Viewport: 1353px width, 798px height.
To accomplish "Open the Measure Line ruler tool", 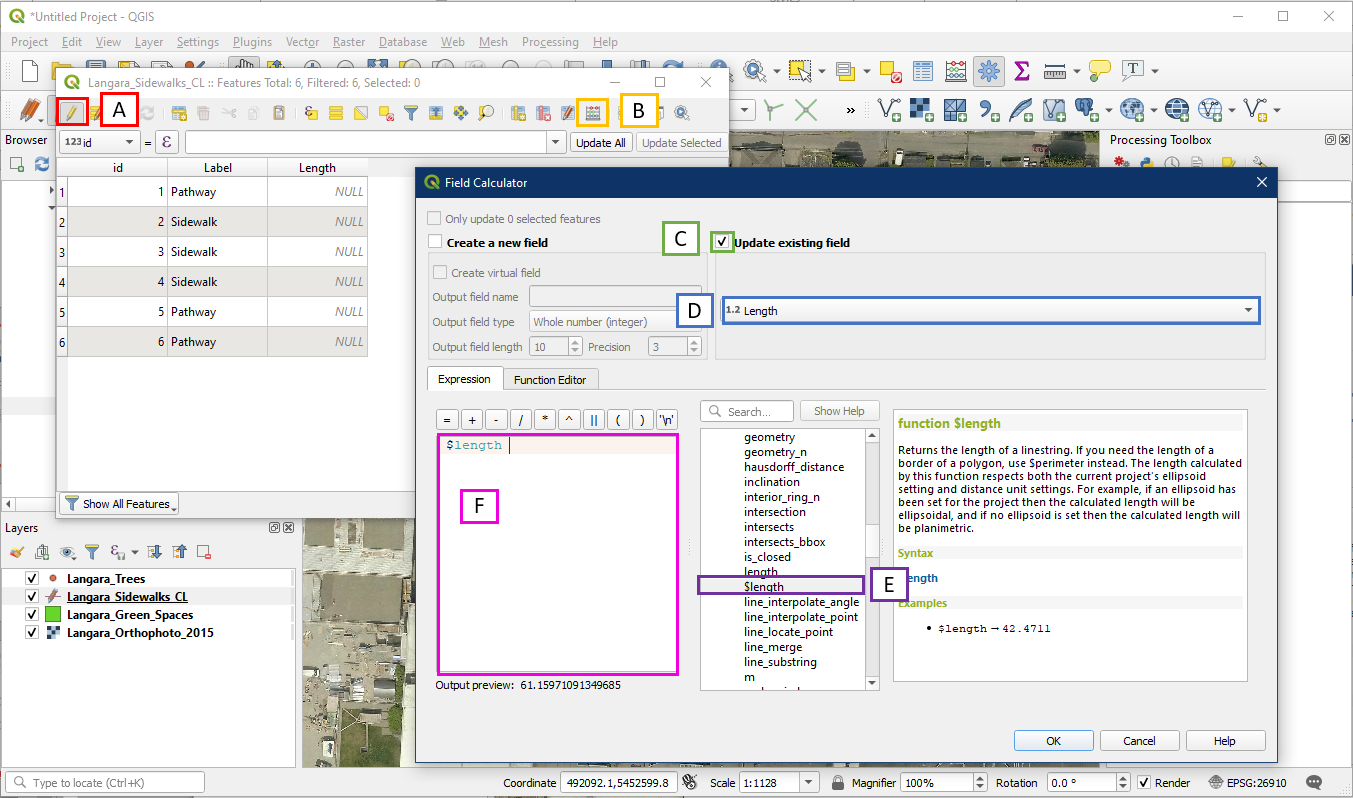I will pos(1054,71).
